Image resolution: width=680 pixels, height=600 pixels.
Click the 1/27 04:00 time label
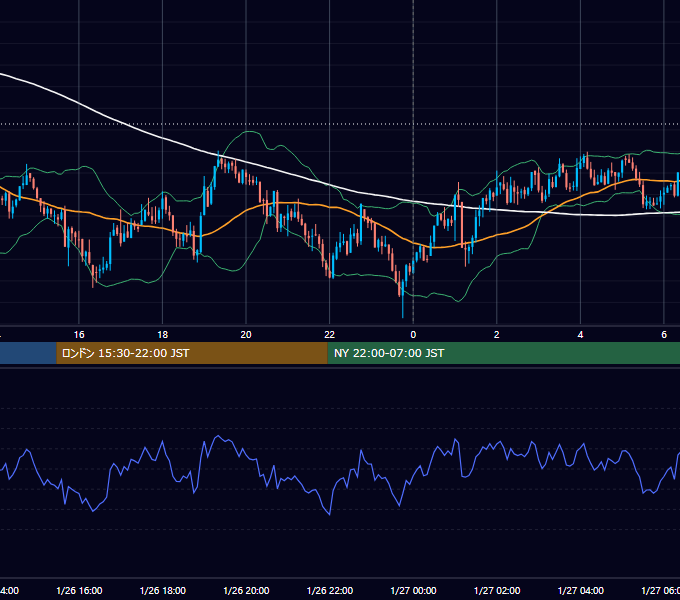(580, 590)
